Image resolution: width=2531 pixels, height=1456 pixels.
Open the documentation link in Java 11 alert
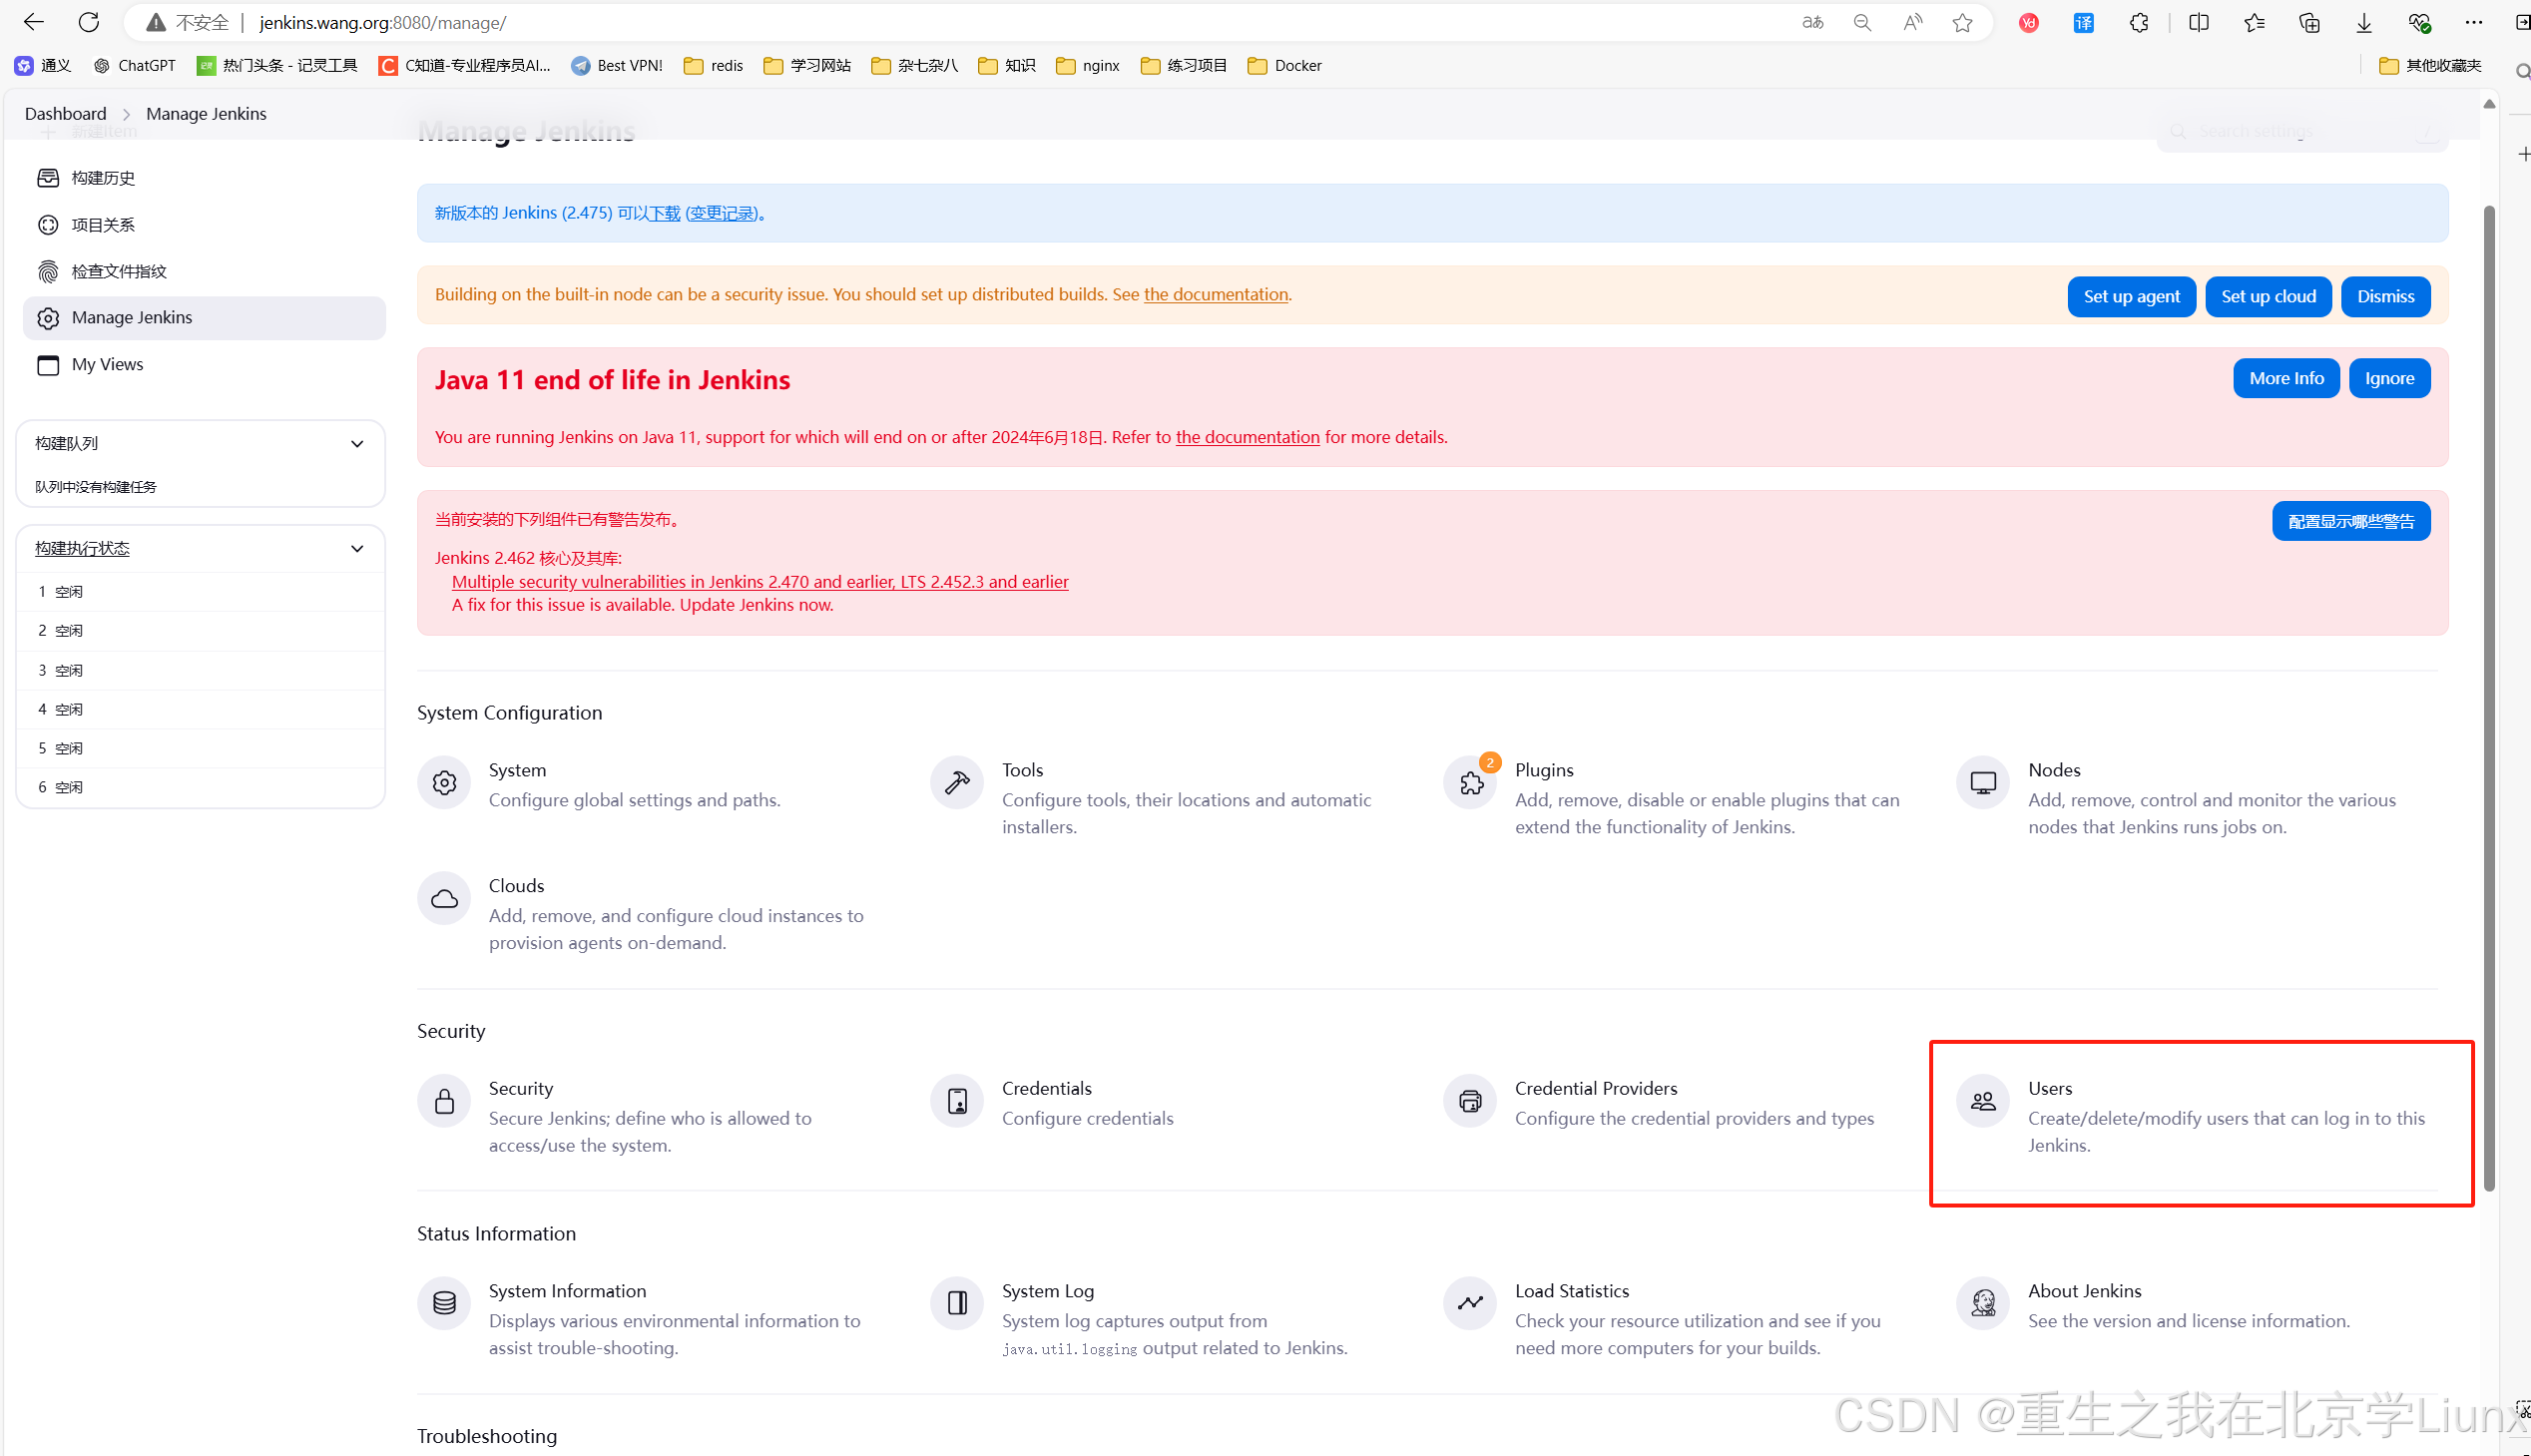pyautogui.click(x=1247, y=437)
